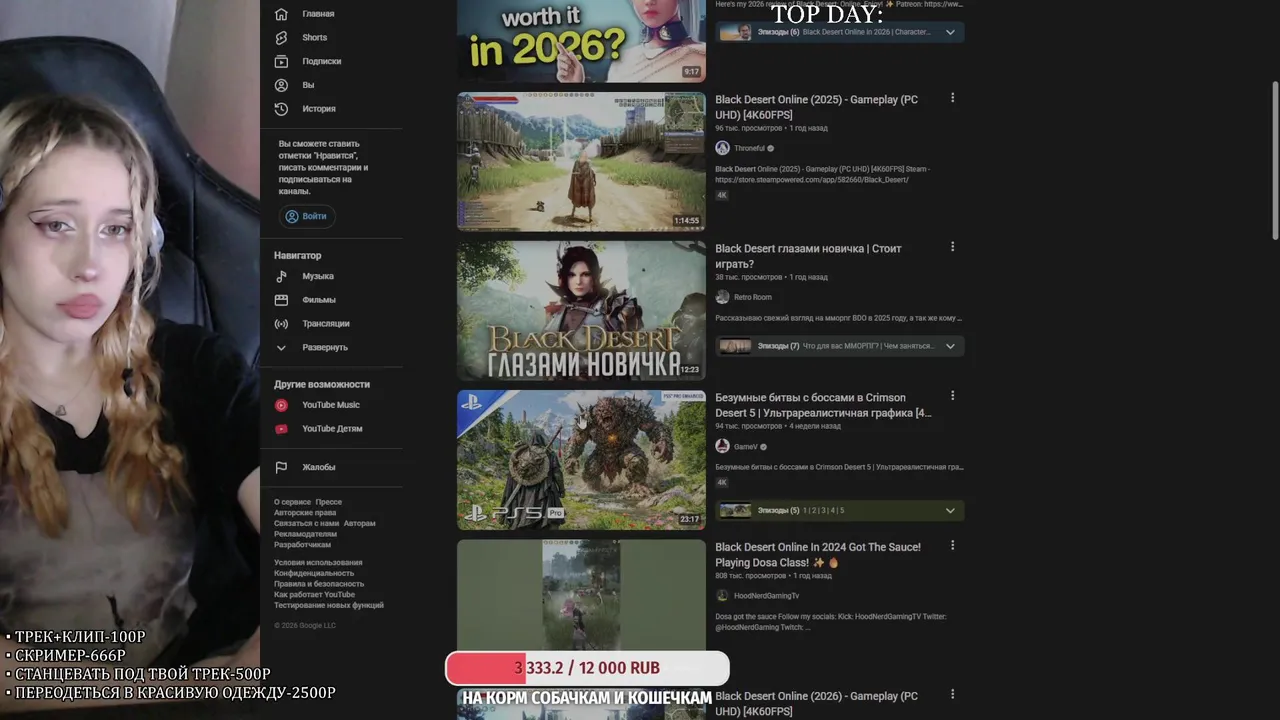Screen dimensions: 1280x720
Task: Open the Вы profile icon
Action: (281, 85)
